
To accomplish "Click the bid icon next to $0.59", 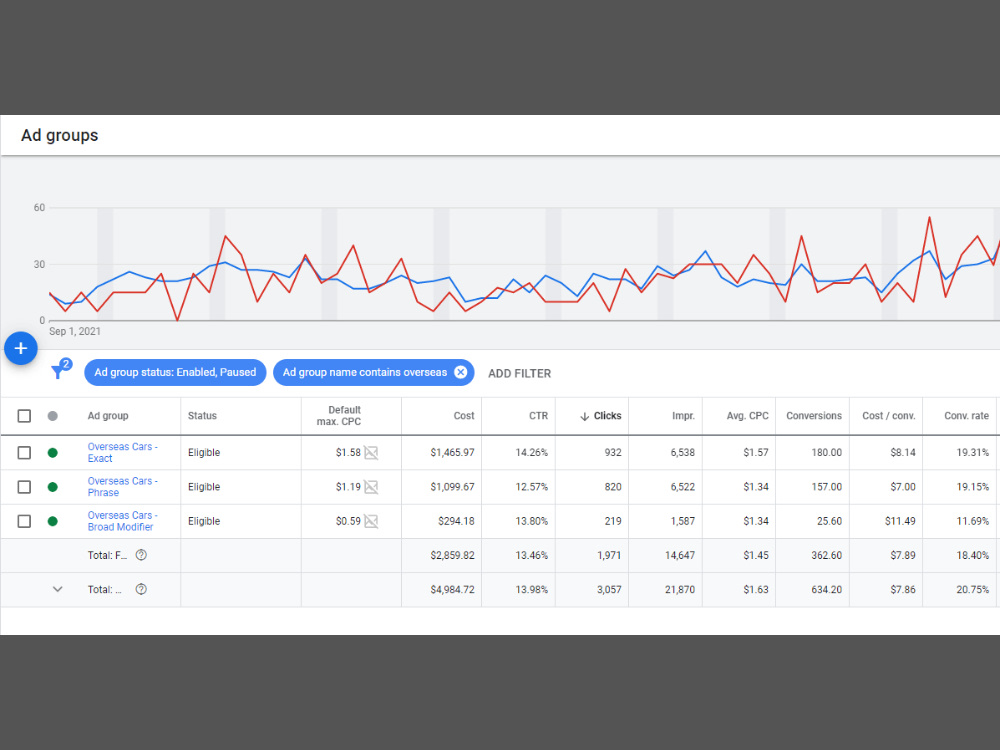I will coord(371,522).
